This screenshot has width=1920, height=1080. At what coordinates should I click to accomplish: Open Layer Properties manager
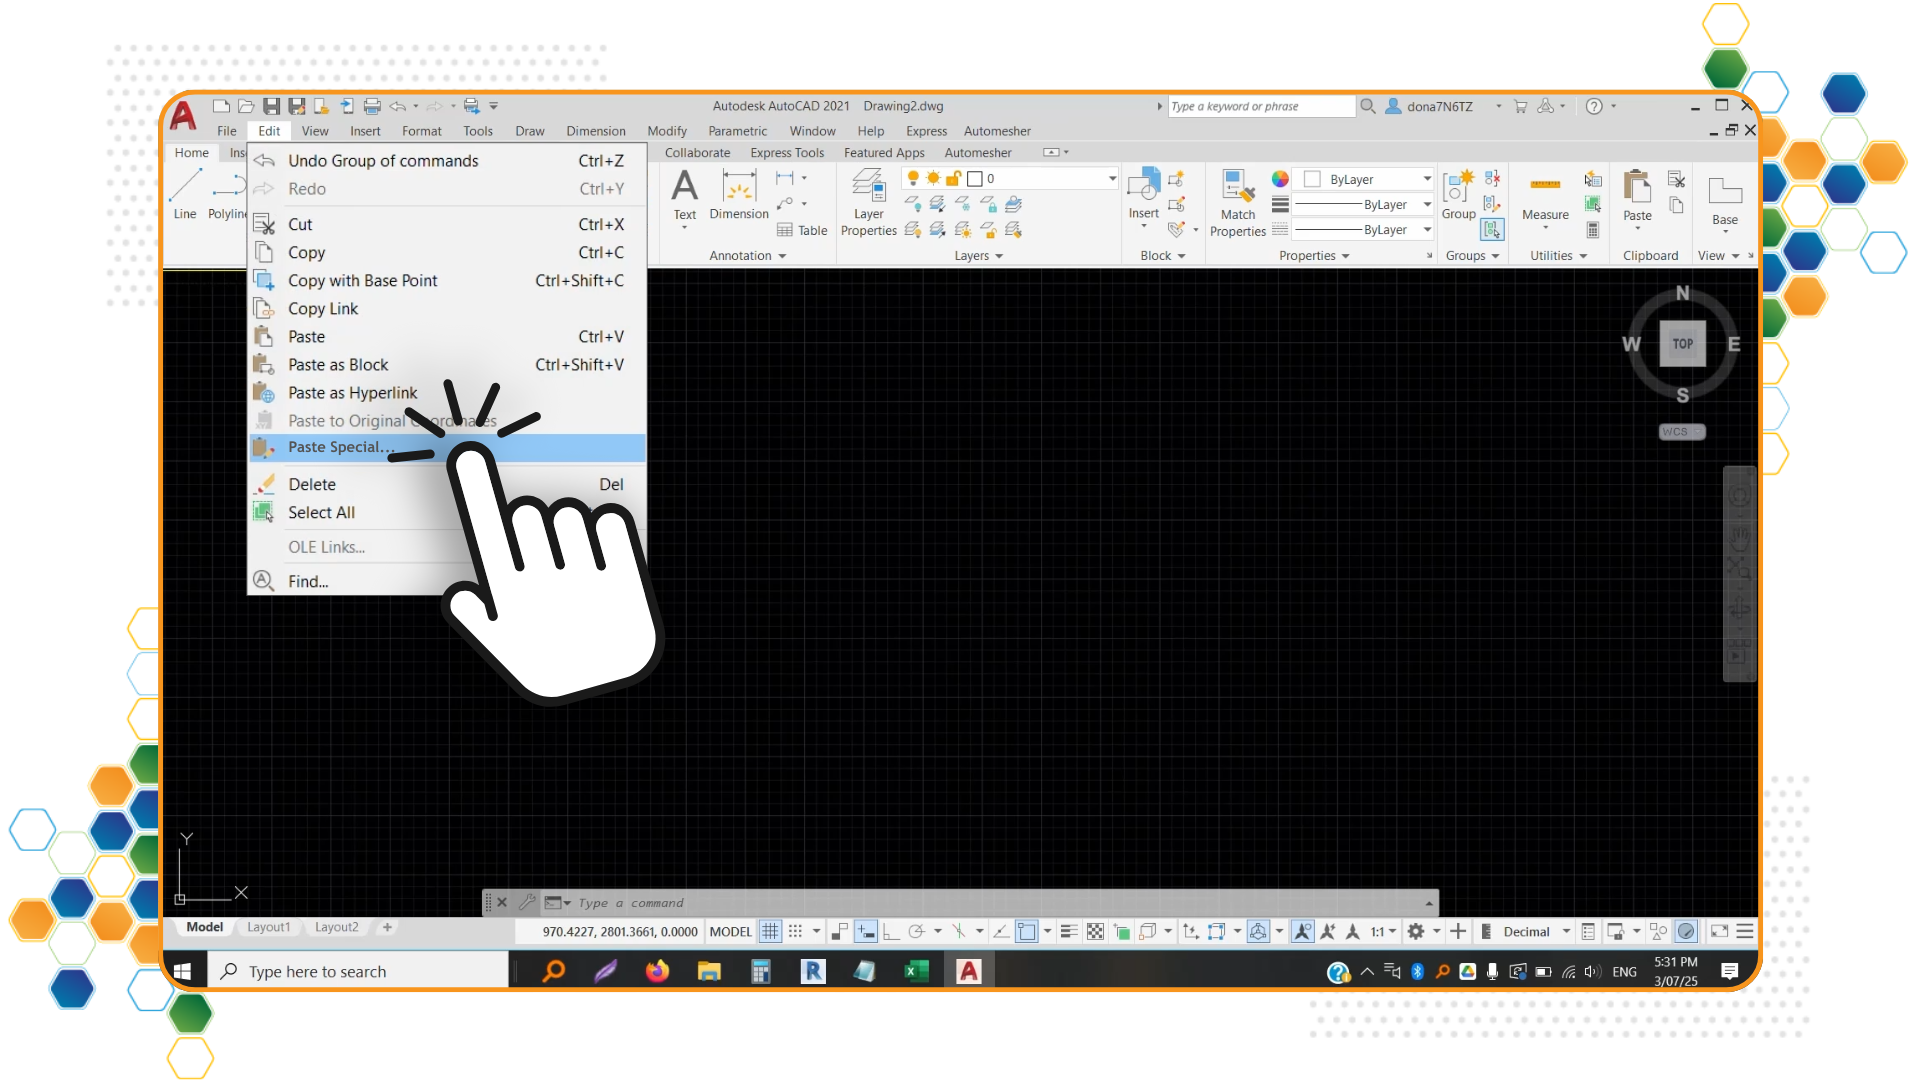point(869,203)
